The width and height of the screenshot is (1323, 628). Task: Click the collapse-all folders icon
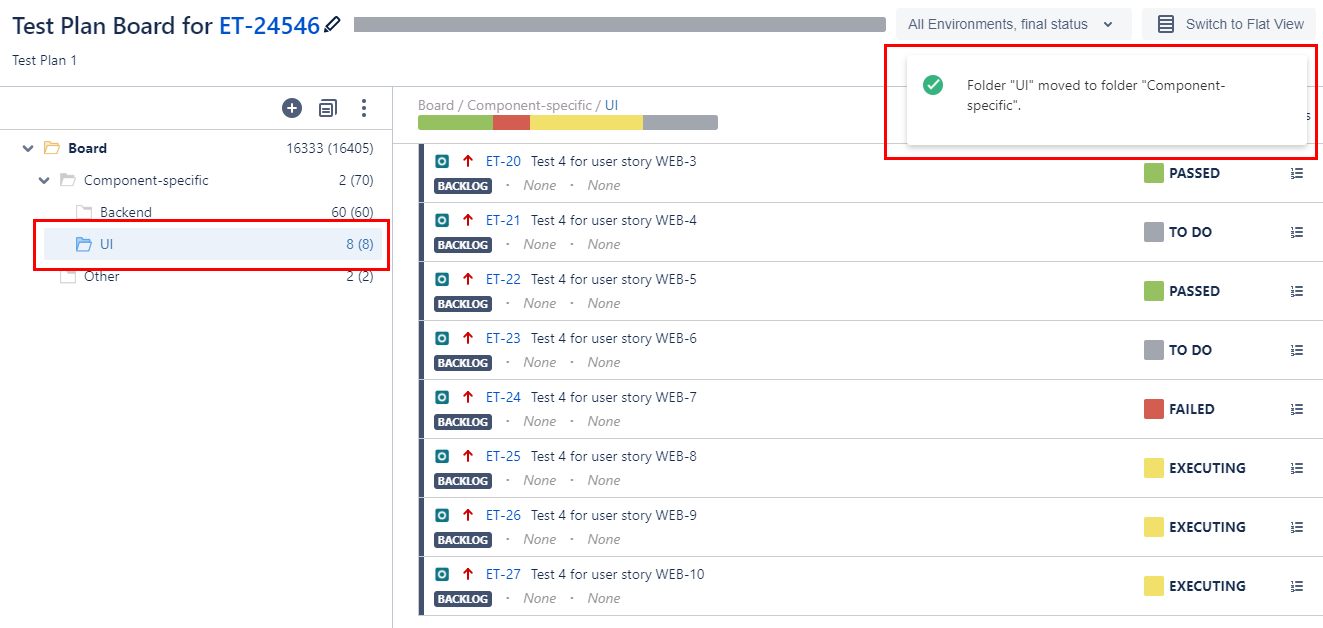click(x=328, y=108)
